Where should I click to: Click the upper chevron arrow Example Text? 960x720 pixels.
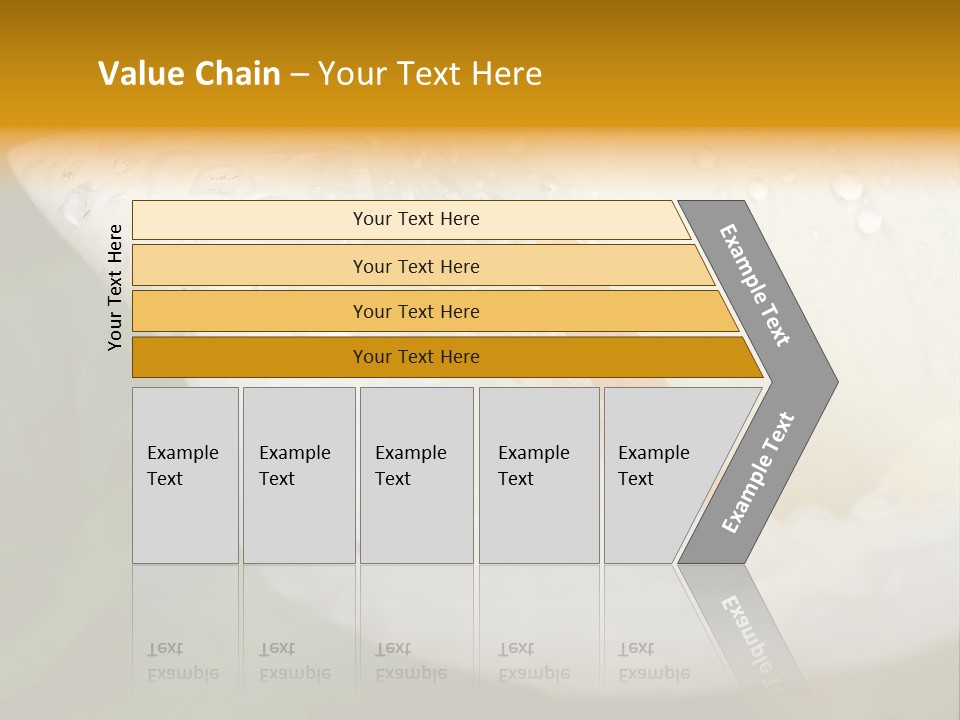pos(755,285)
